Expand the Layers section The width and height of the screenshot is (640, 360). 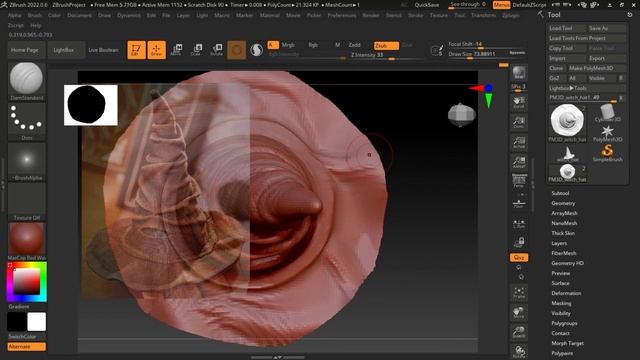[559, 243]
